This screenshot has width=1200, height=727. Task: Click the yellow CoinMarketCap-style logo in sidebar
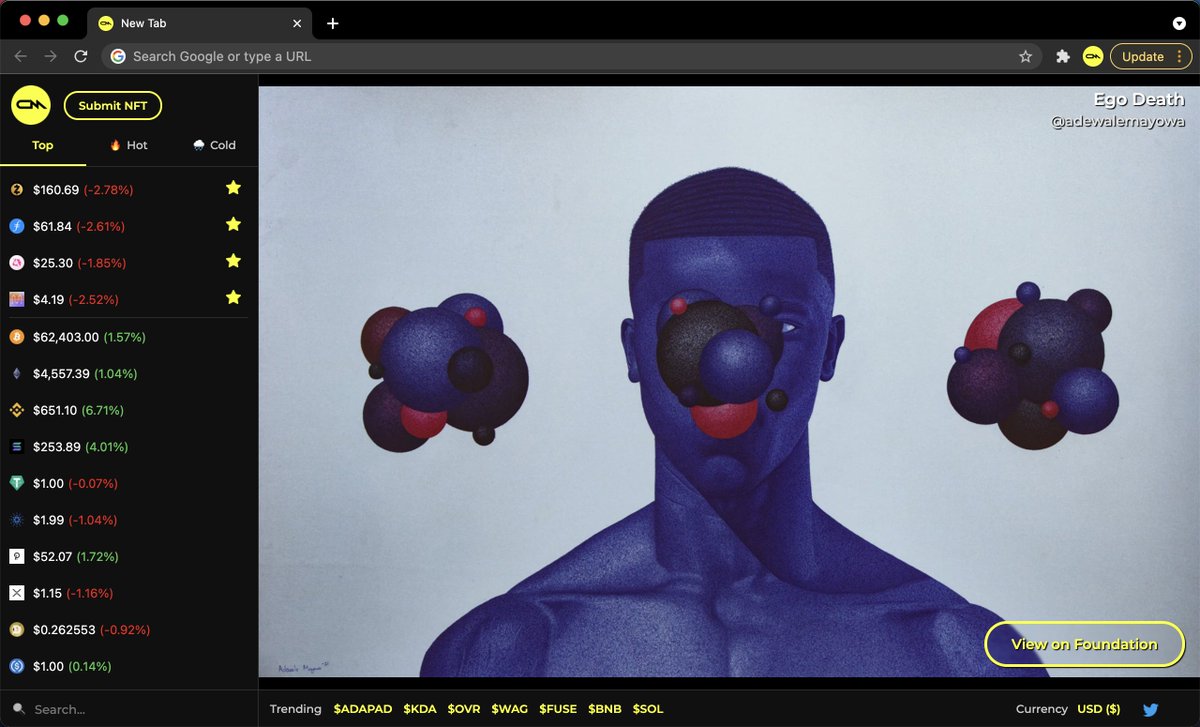31,105
